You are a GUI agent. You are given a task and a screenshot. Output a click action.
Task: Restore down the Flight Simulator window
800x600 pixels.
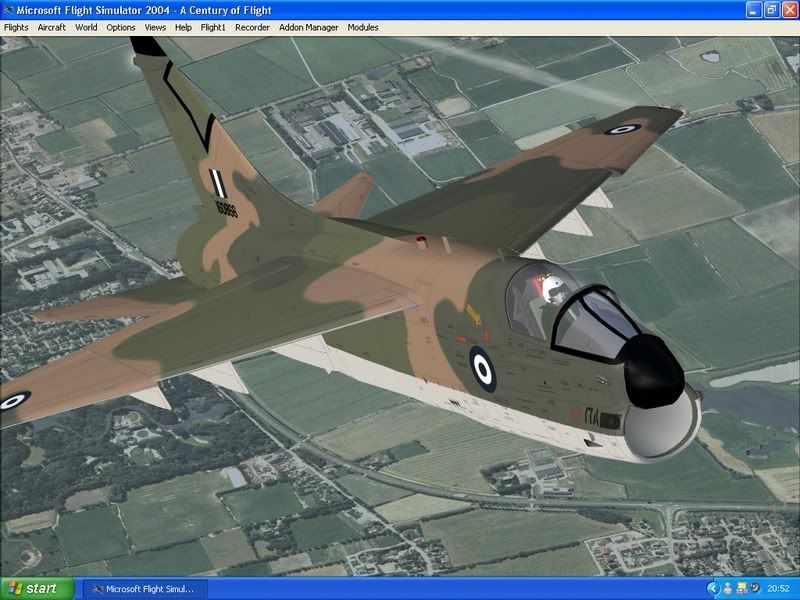771,10
